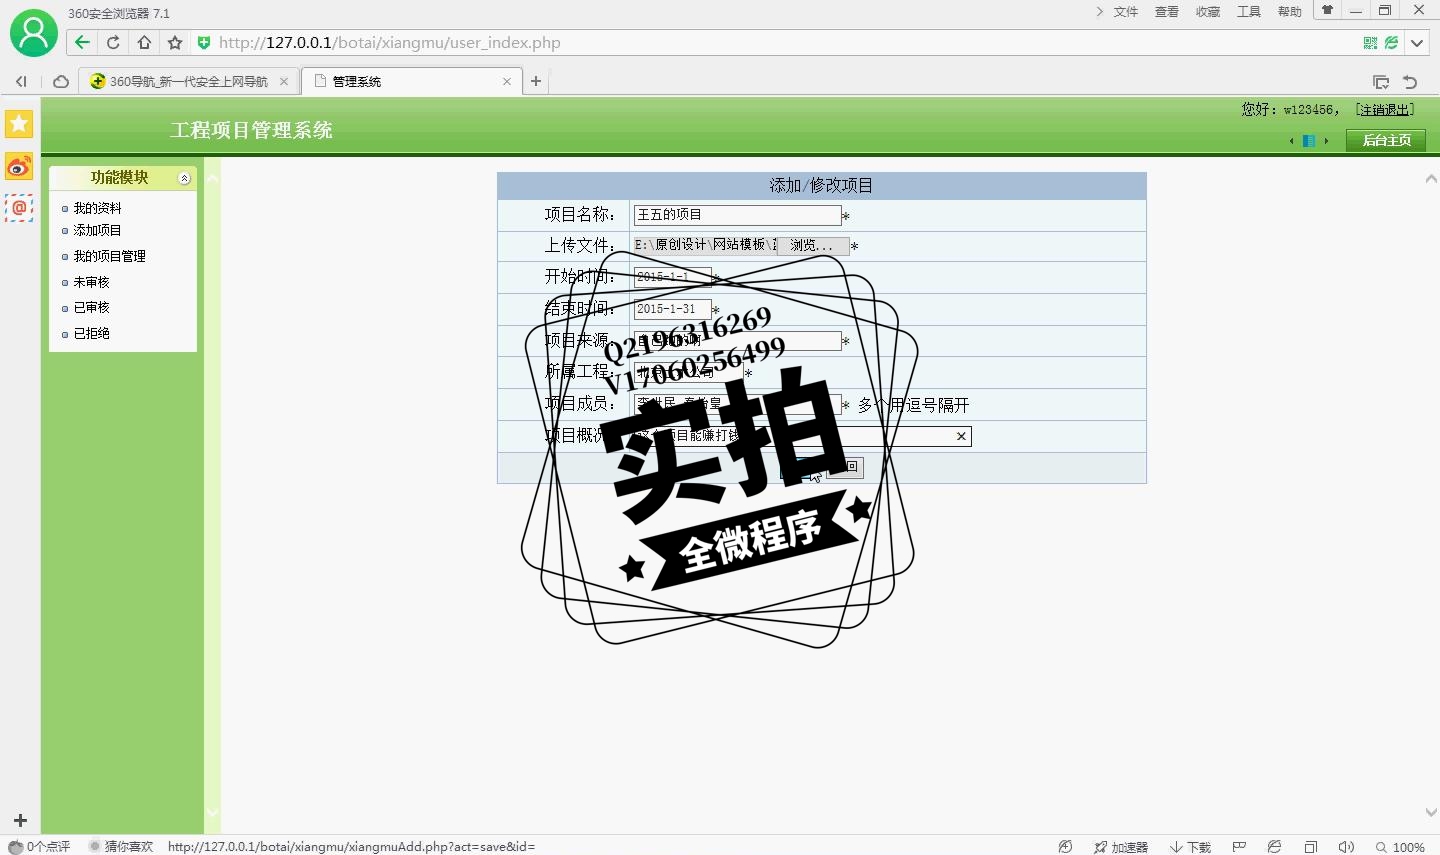Open 已拒绝 list in sidebar

point(91,333)
